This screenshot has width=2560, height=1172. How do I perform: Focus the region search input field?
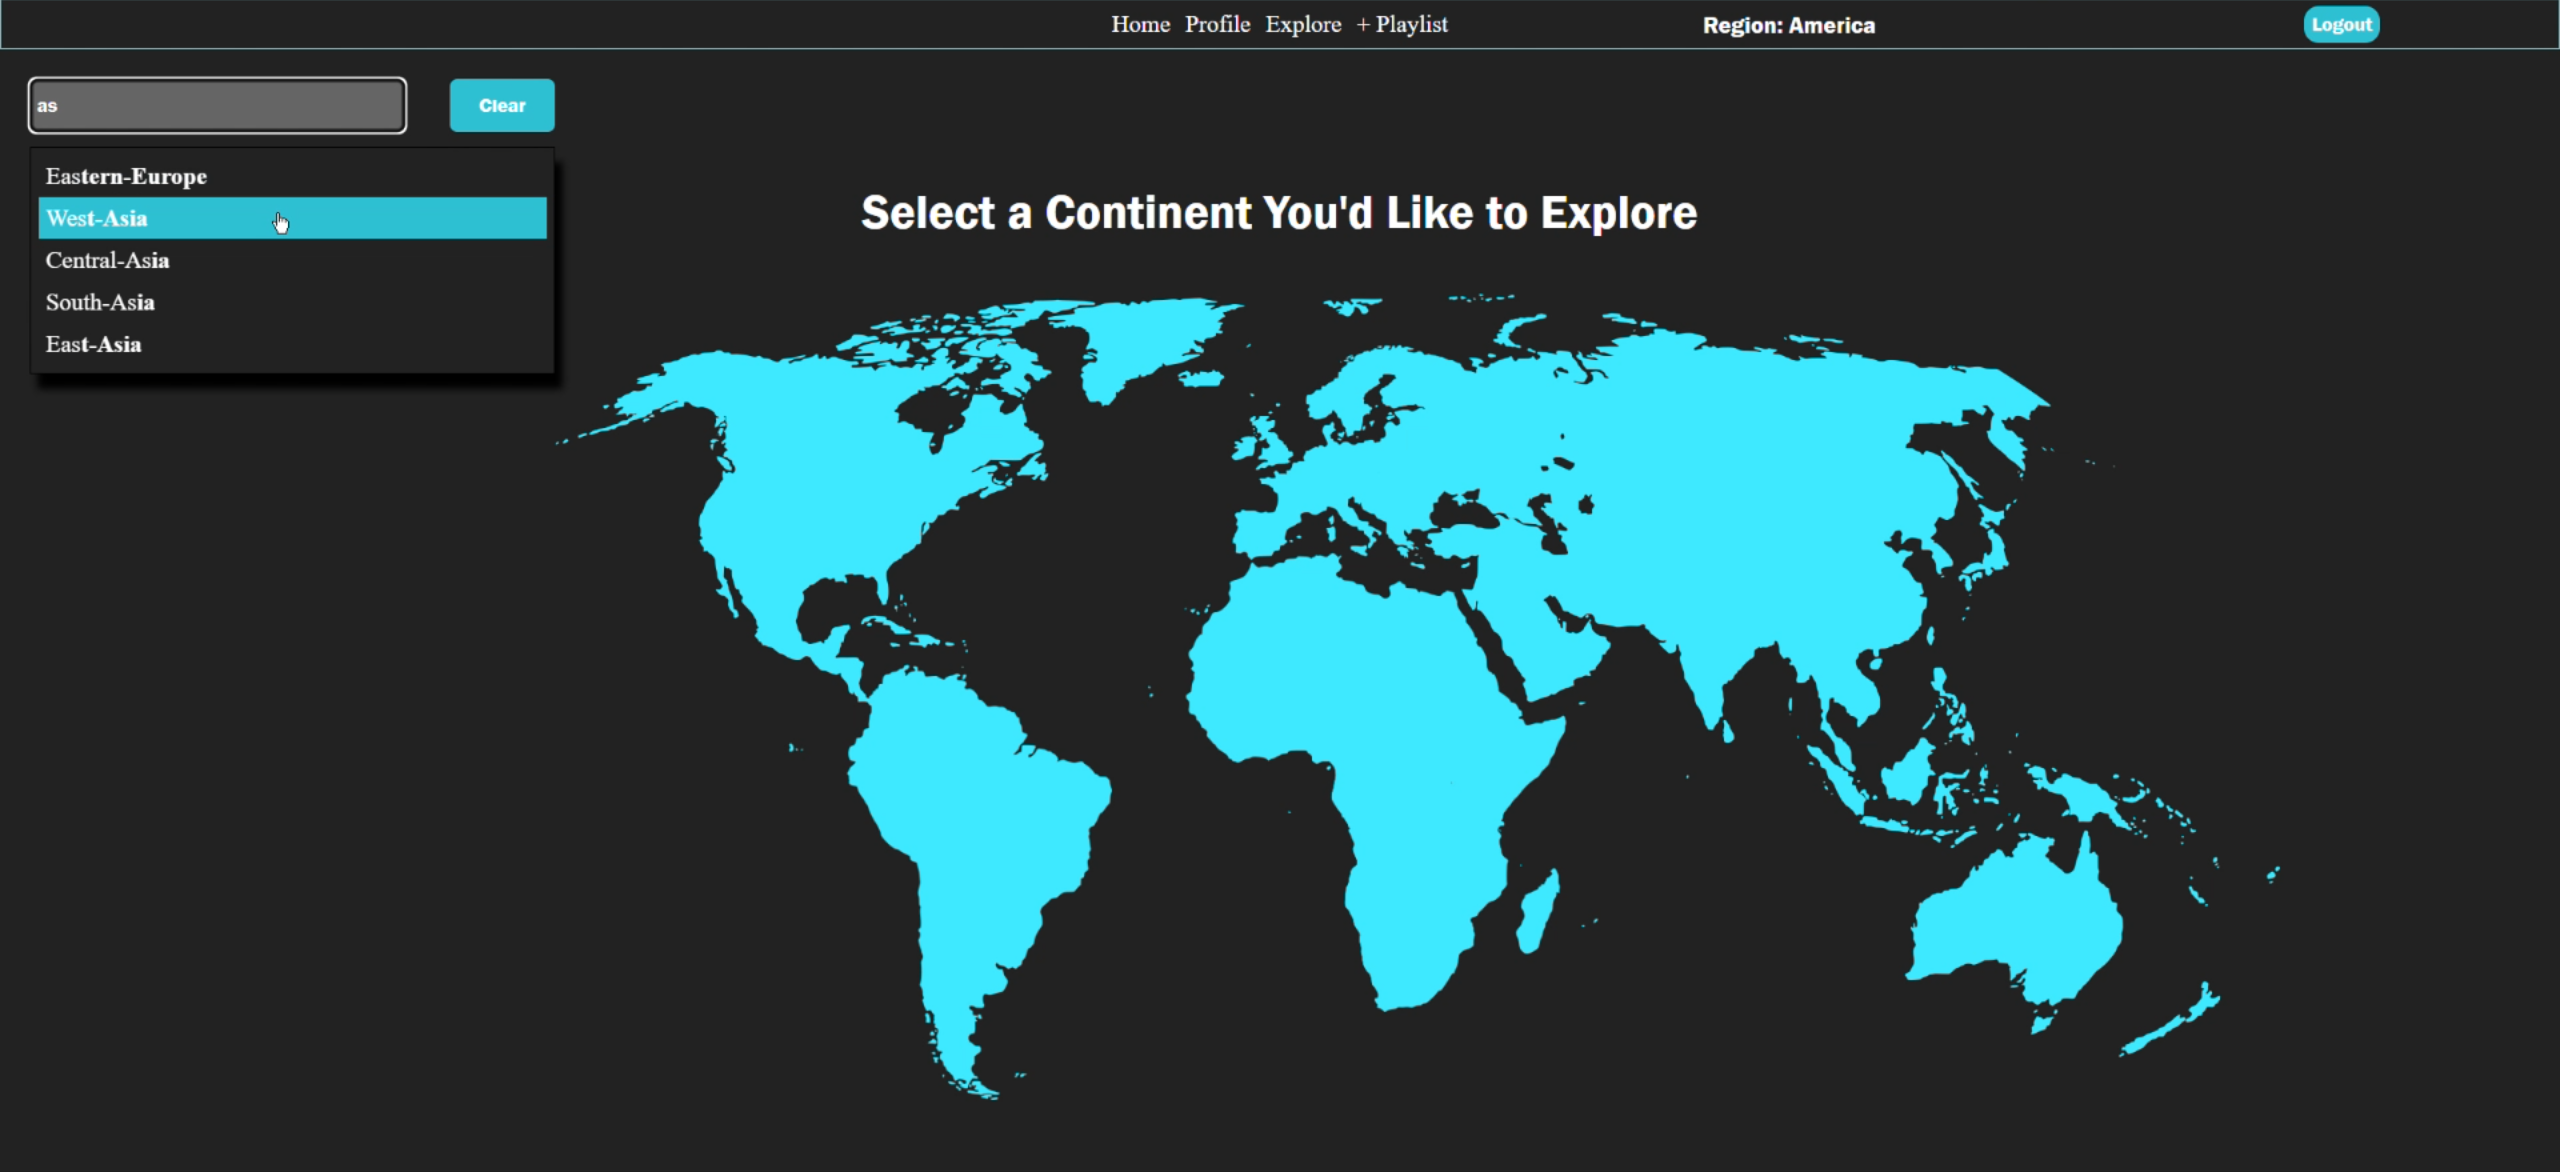tap(217, 106)
